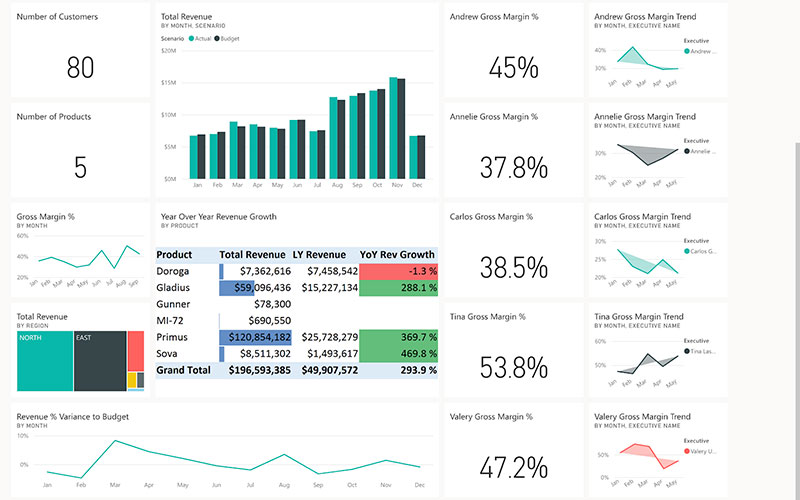Click the red region block in treemap

135,350
